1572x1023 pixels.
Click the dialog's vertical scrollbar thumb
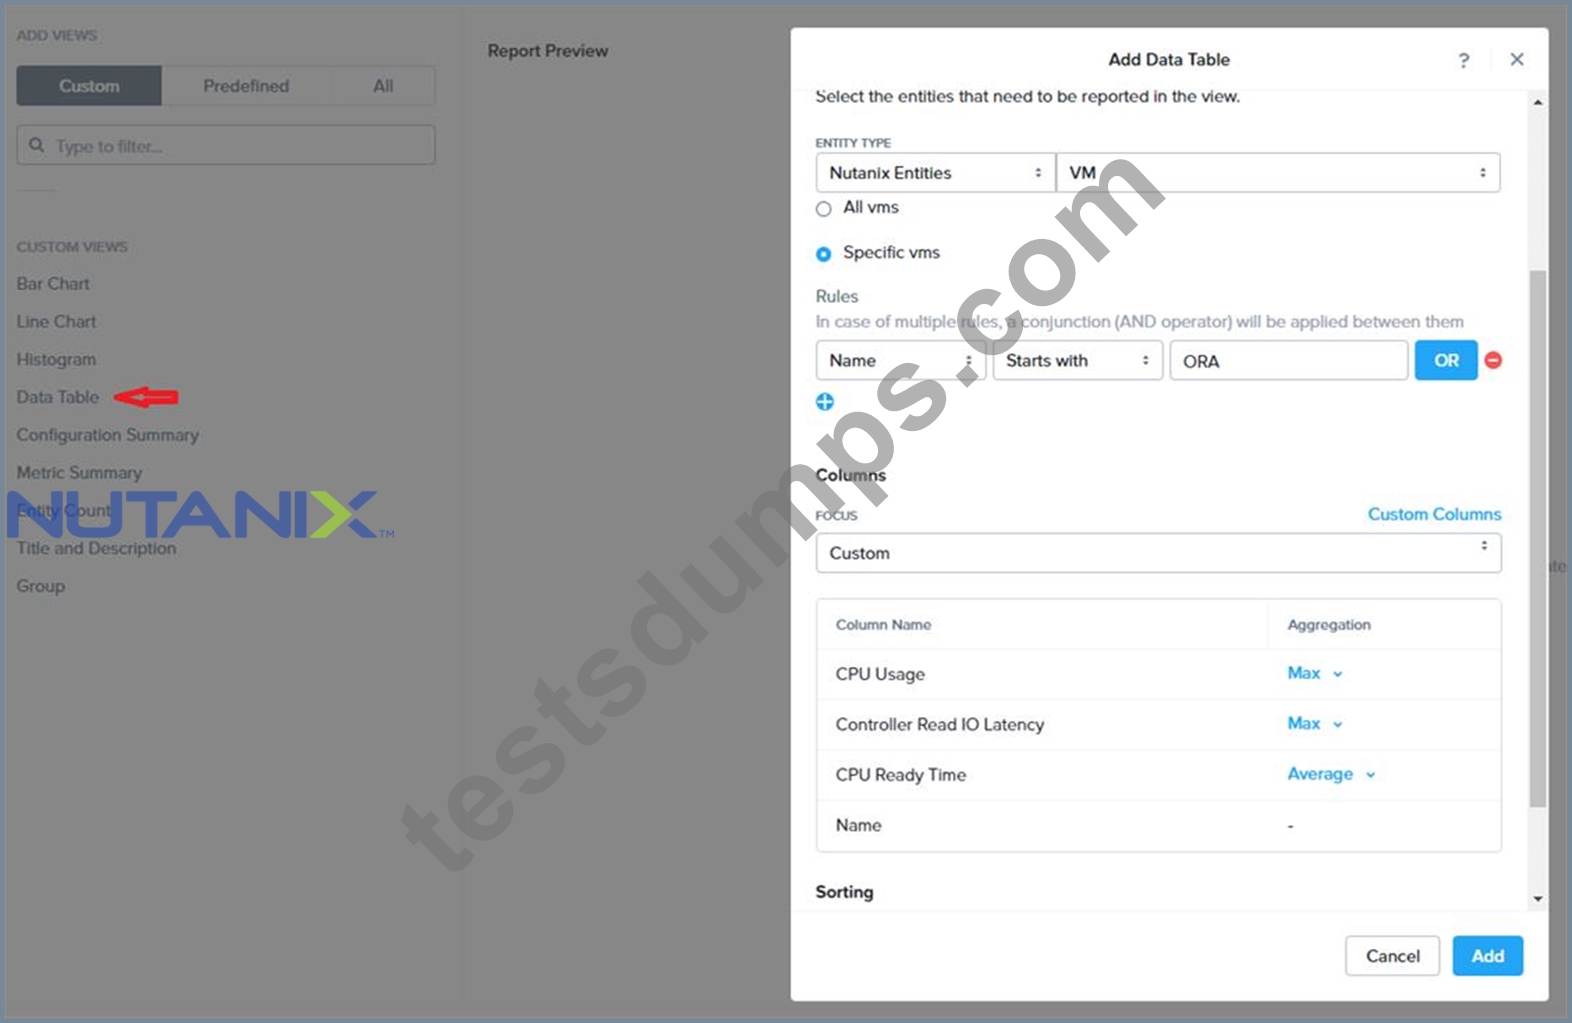click(1538, 538)
